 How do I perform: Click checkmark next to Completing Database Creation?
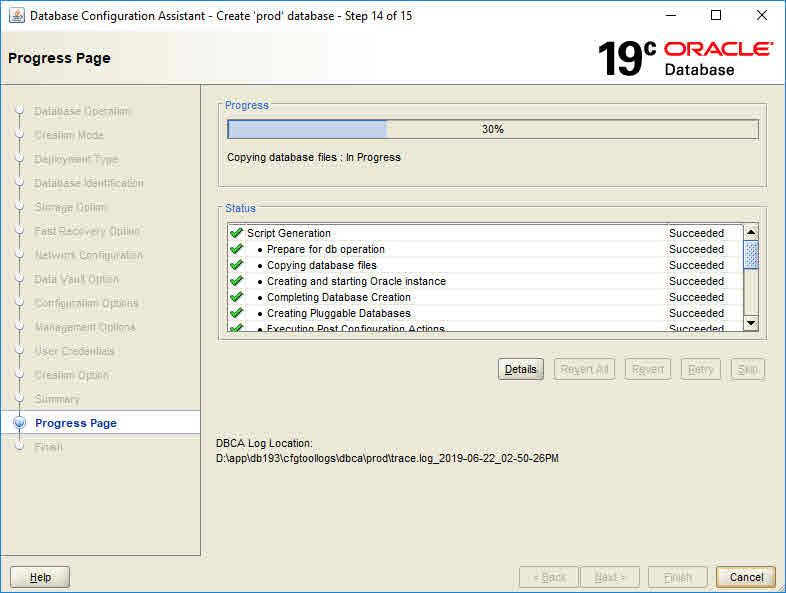[x=236, y=297]
